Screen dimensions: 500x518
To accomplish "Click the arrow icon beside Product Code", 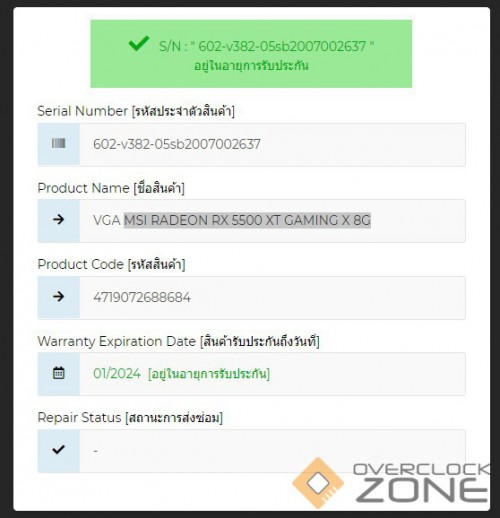I will [58, 296].
